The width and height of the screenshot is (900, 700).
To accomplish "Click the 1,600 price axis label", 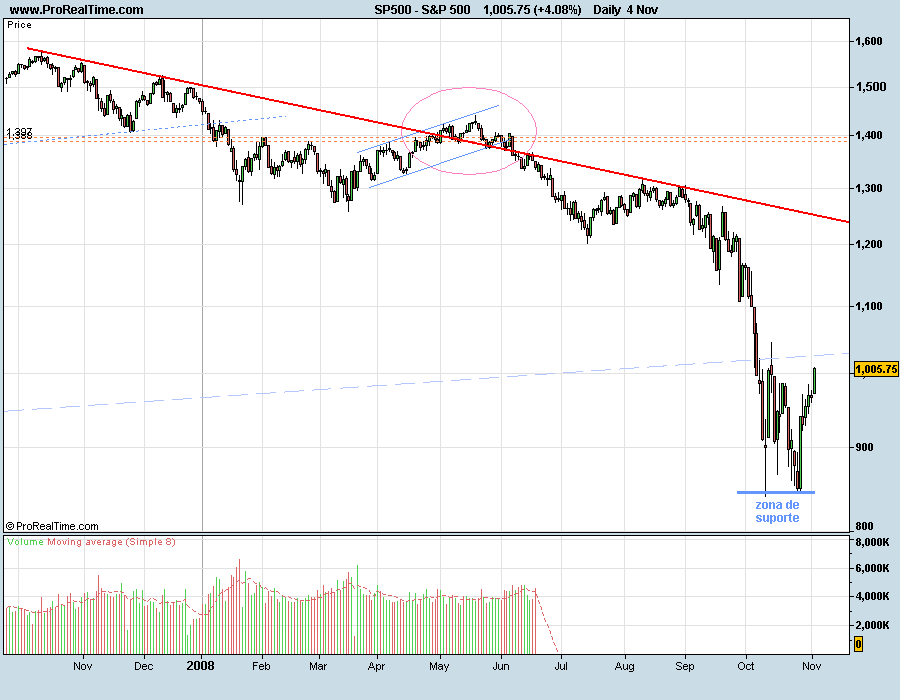I will point(869,41).
